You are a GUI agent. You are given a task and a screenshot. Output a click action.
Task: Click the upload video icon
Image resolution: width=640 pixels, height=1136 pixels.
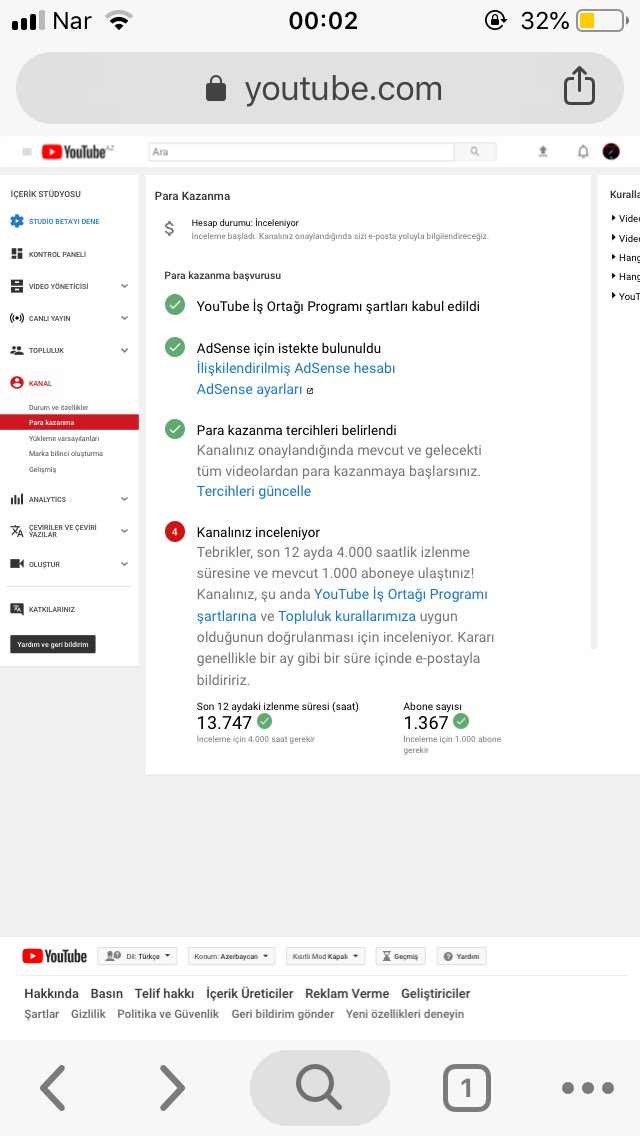pyautogui.click(x=543, y=151)
